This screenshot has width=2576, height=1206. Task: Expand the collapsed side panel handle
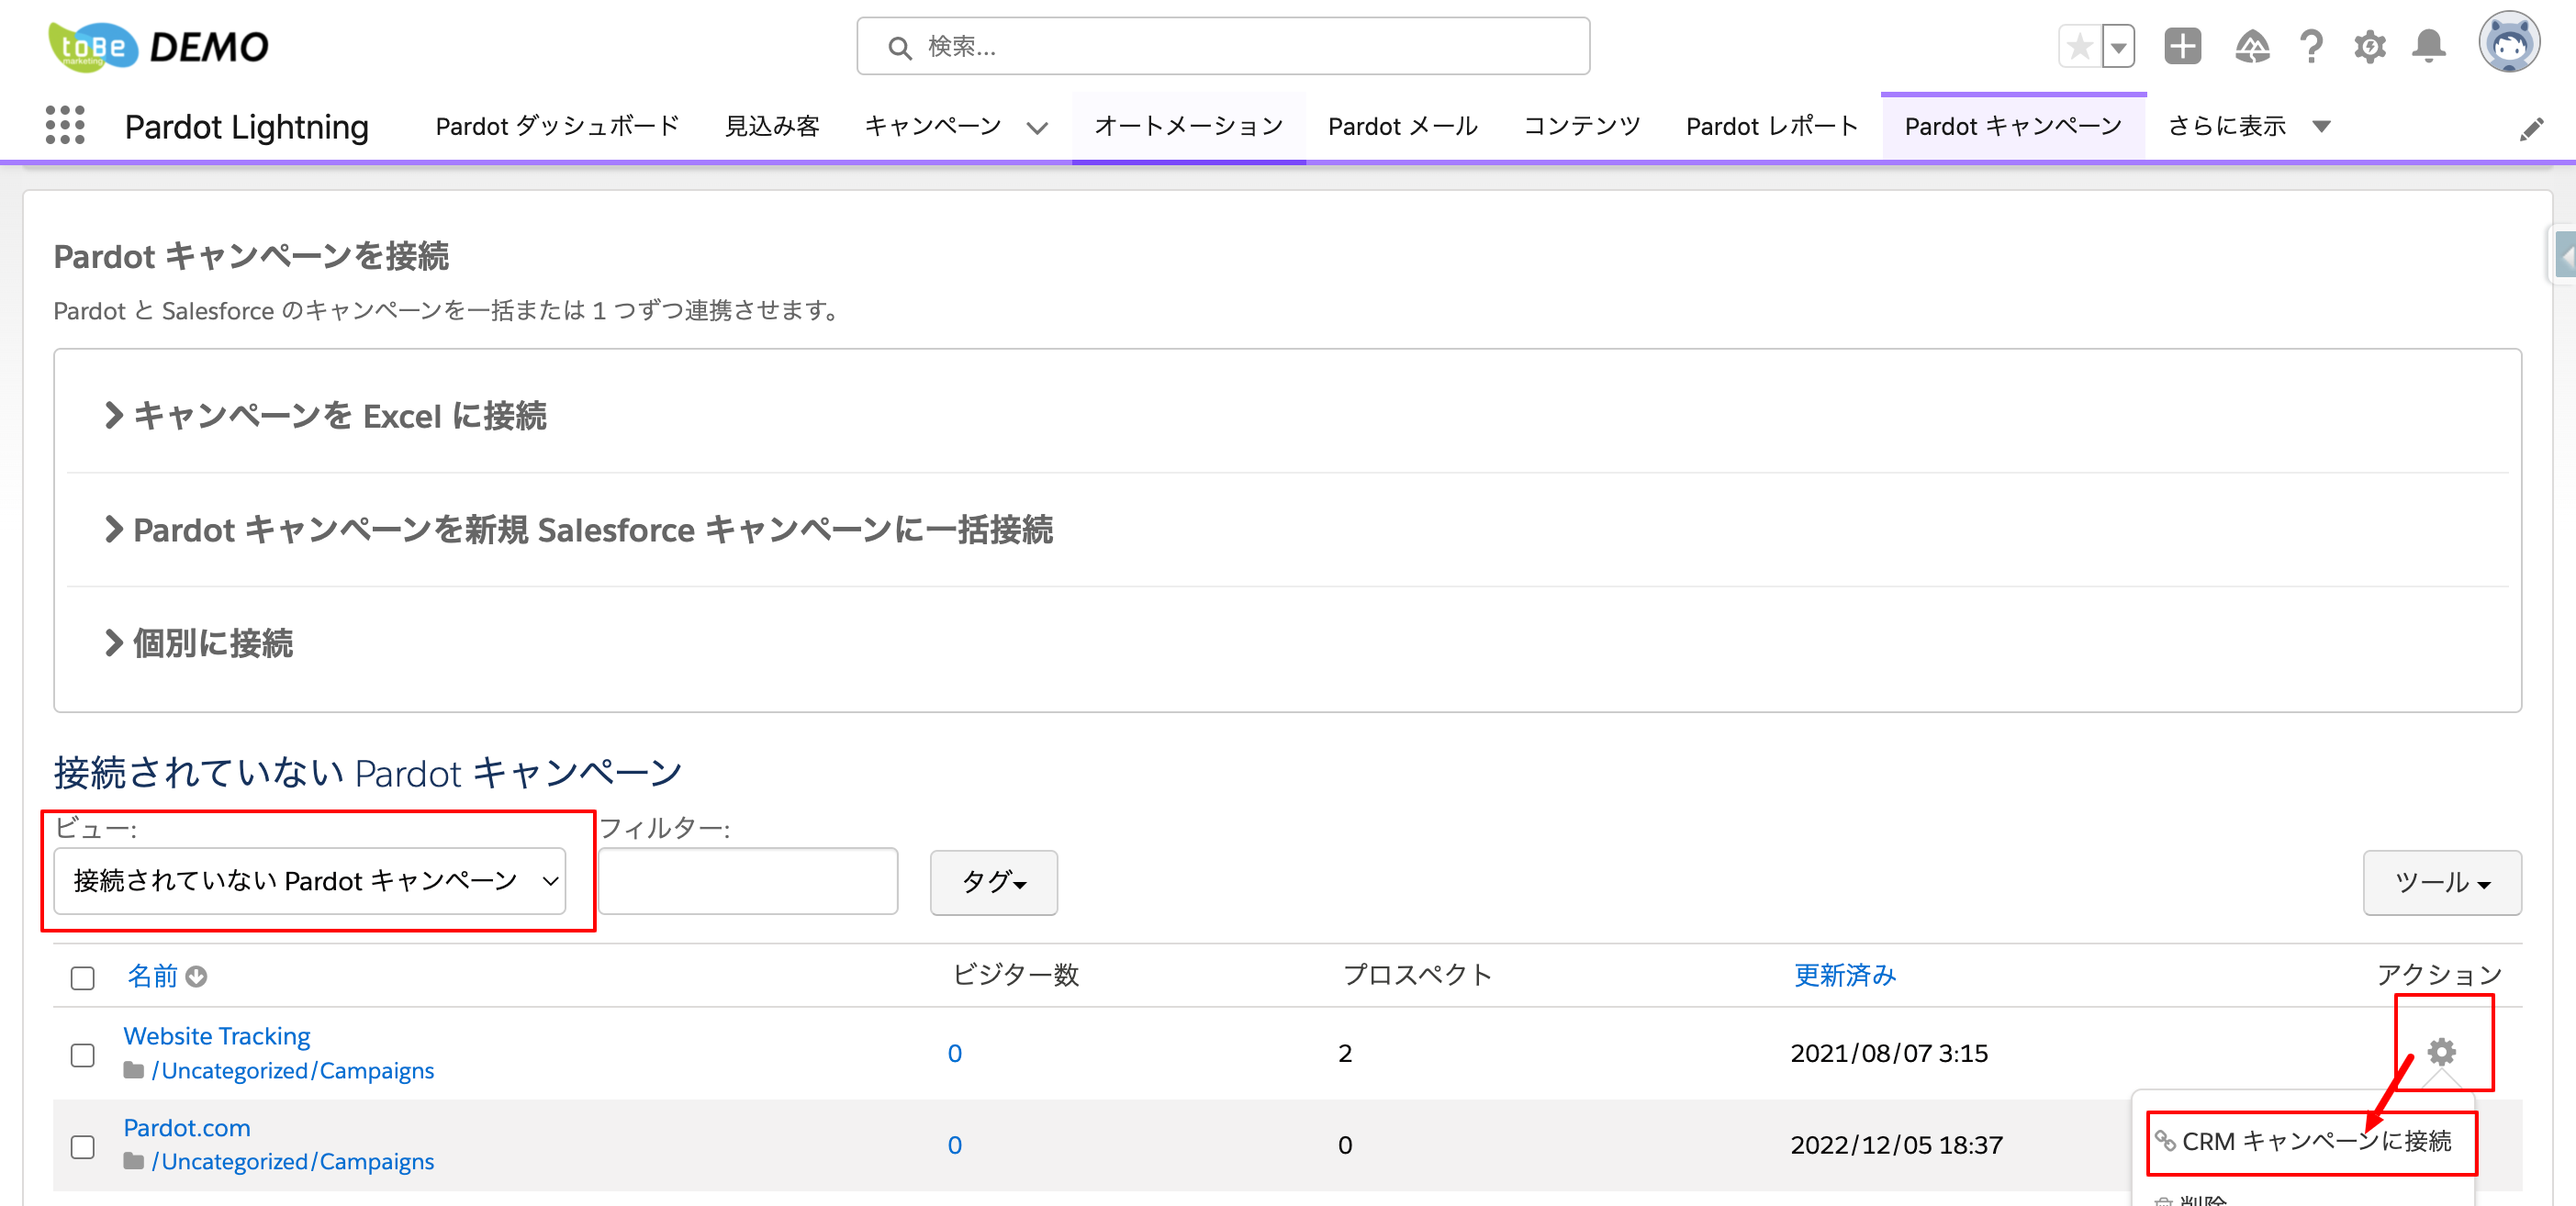pos(2563,255)
